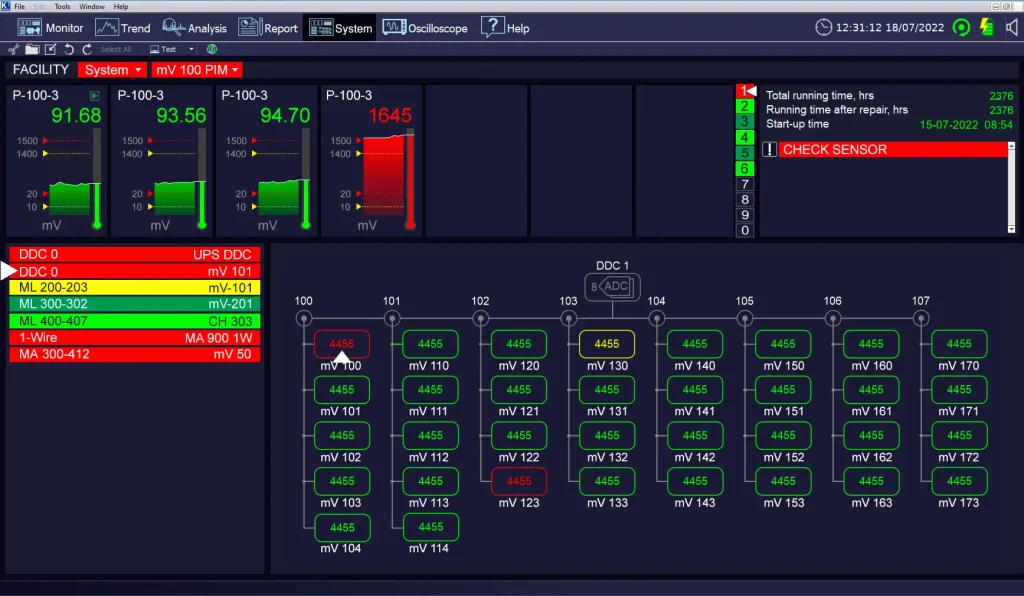This screenshot has height=596, width=1024.
Task: Click the CHECK SENSOR alert
Action: [888, 149]
